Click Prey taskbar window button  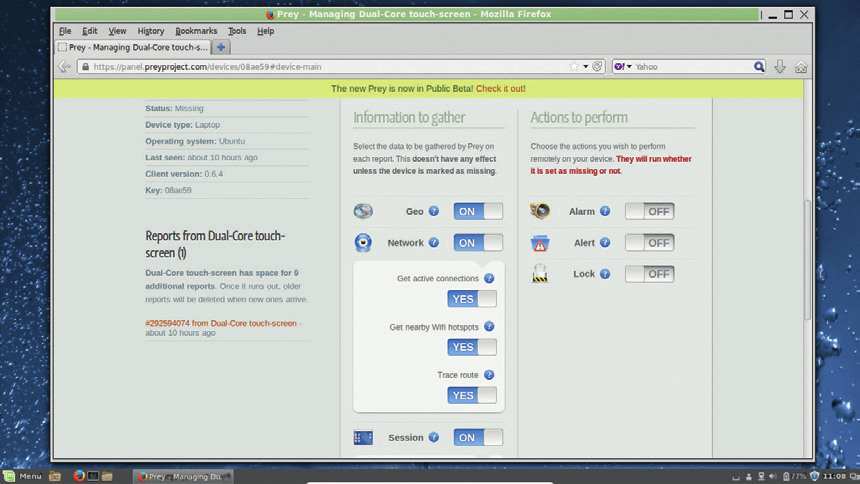pyautogui.click(x=183, y=476)
